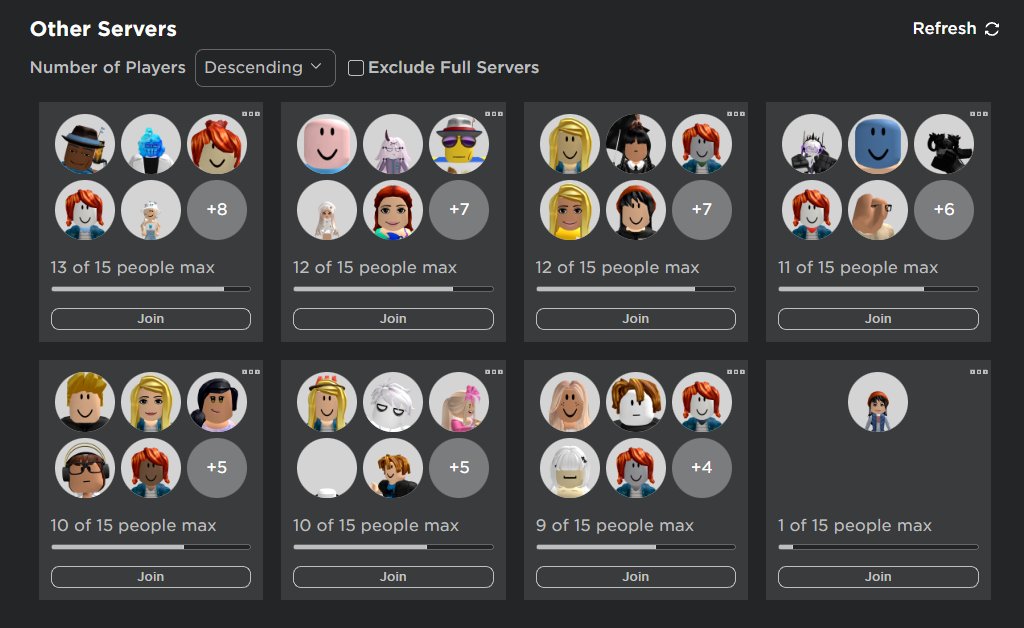Viewport: 1024px width, 628px height.
Task: Click the 13 of 15 player capacity bar
Action: tap(151, 289)
